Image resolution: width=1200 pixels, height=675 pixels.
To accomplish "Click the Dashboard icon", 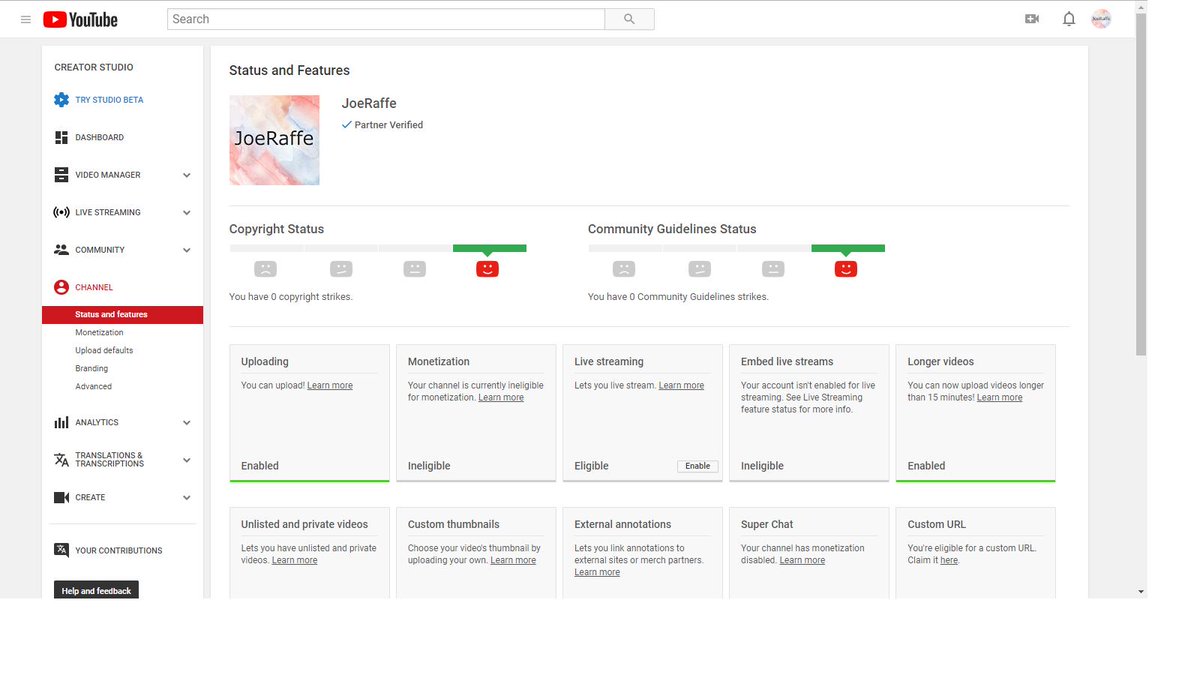I will [x=61, y=137].
